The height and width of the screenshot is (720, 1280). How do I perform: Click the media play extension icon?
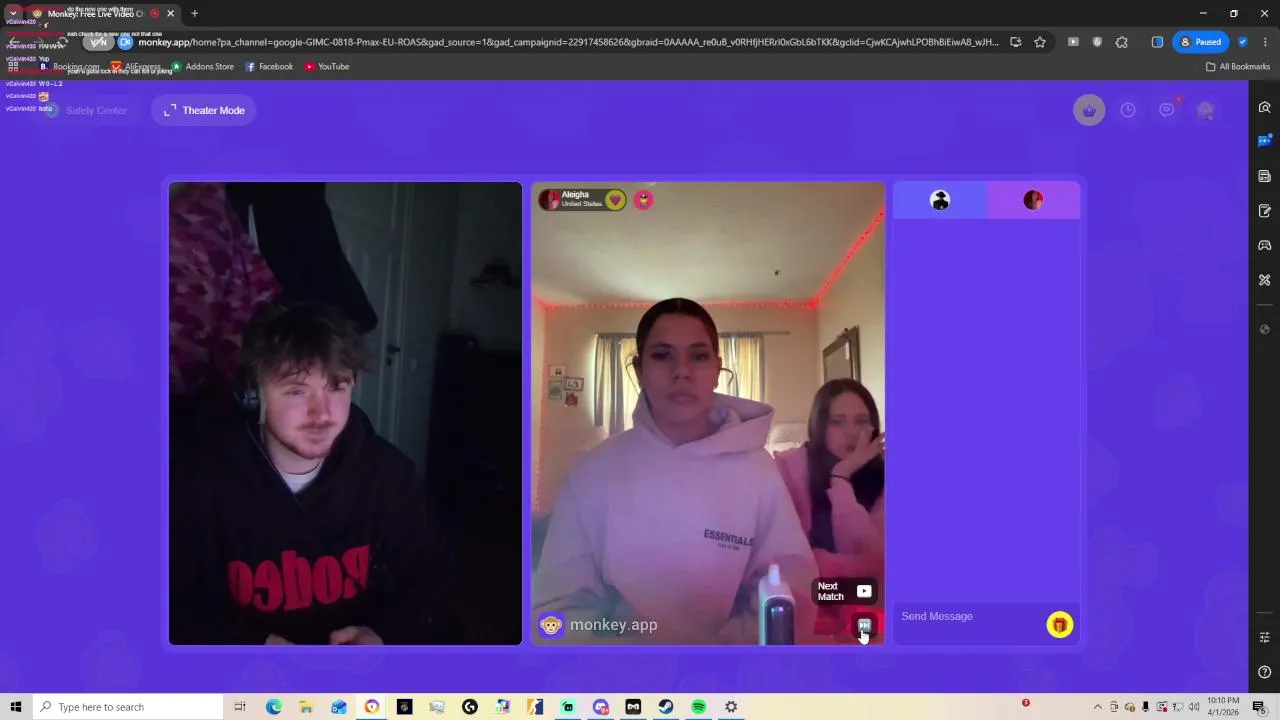click(x=1073, y=42)
